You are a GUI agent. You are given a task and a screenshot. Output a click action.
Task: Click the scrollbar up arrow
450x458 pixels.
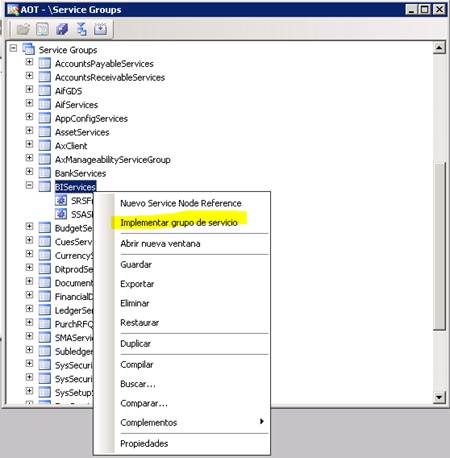pos(439,48)
